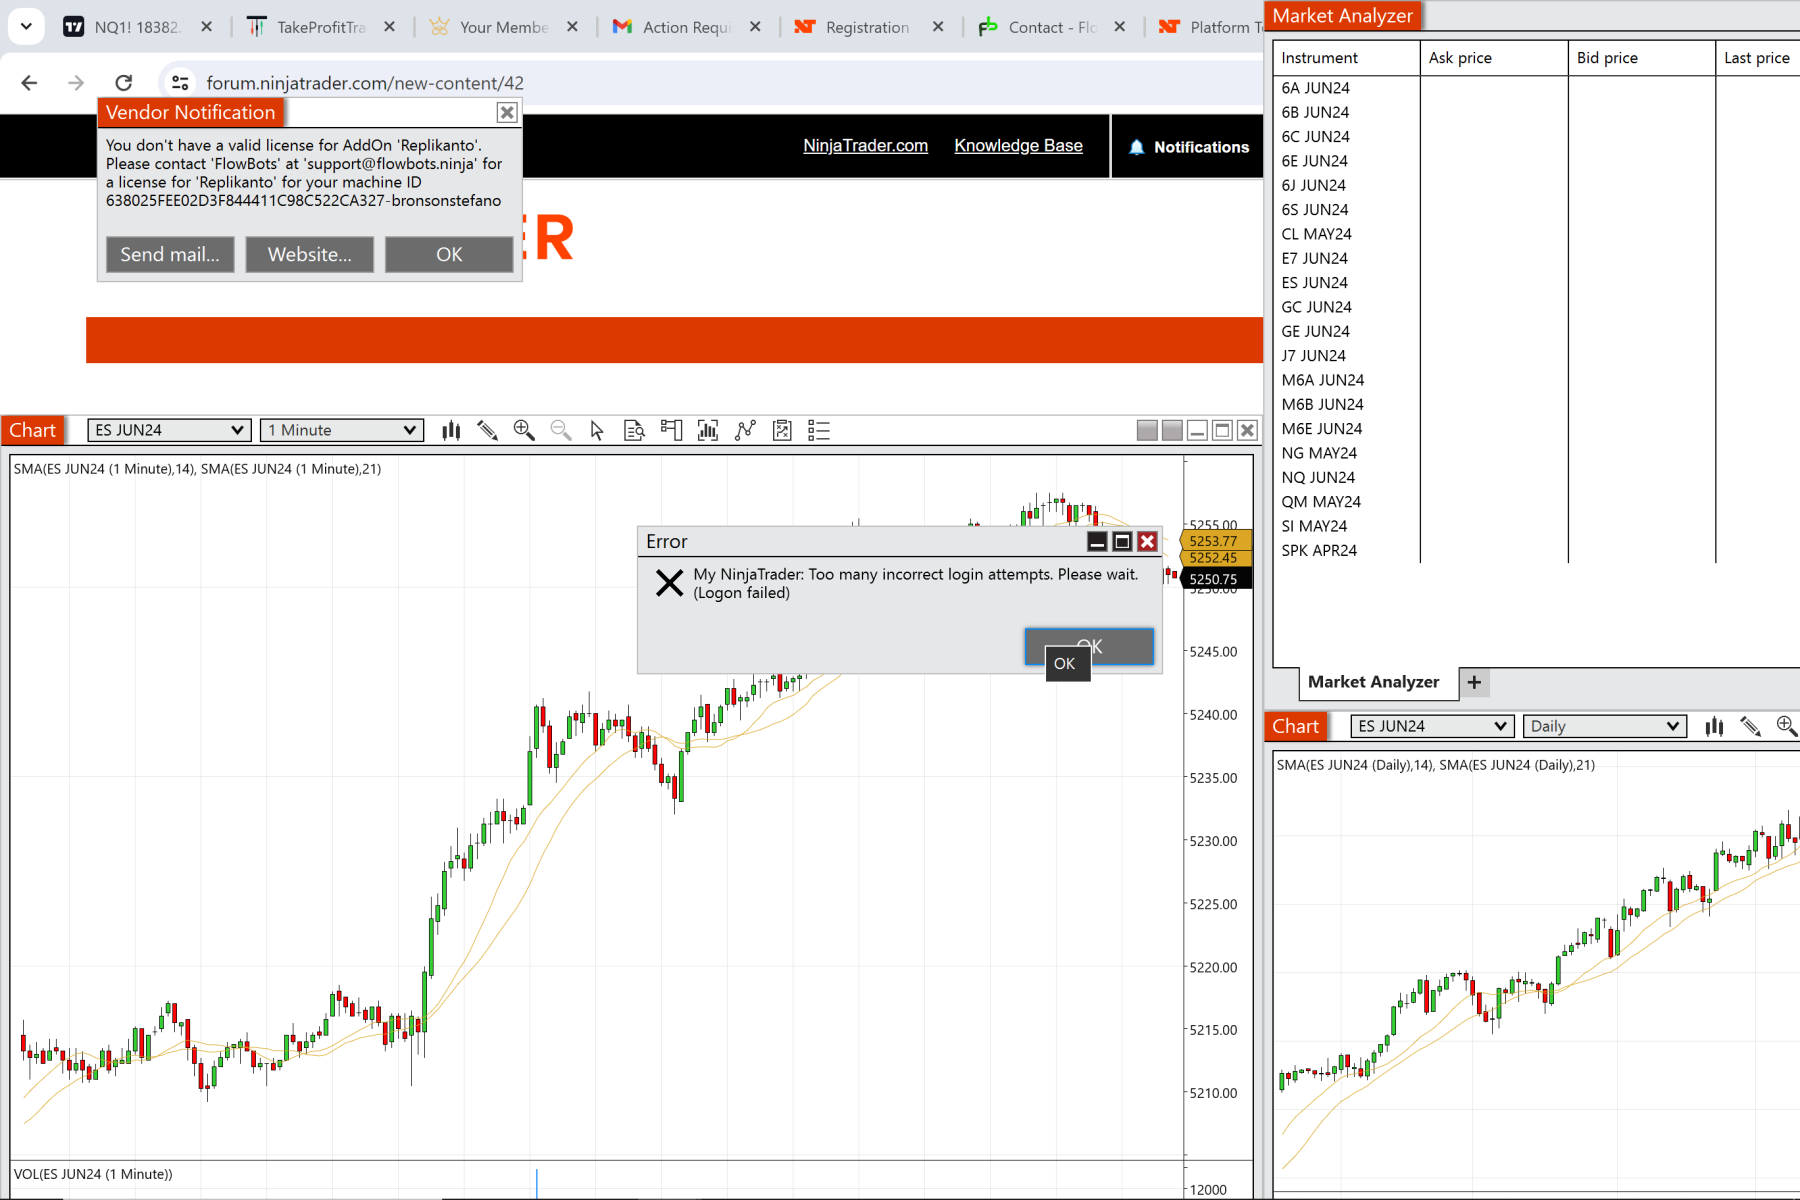Viewport: 1800px width, 1200px height.
Task: Select the drawing tools pencil in 1 Minute chart
Action: [x=488, y=430]
